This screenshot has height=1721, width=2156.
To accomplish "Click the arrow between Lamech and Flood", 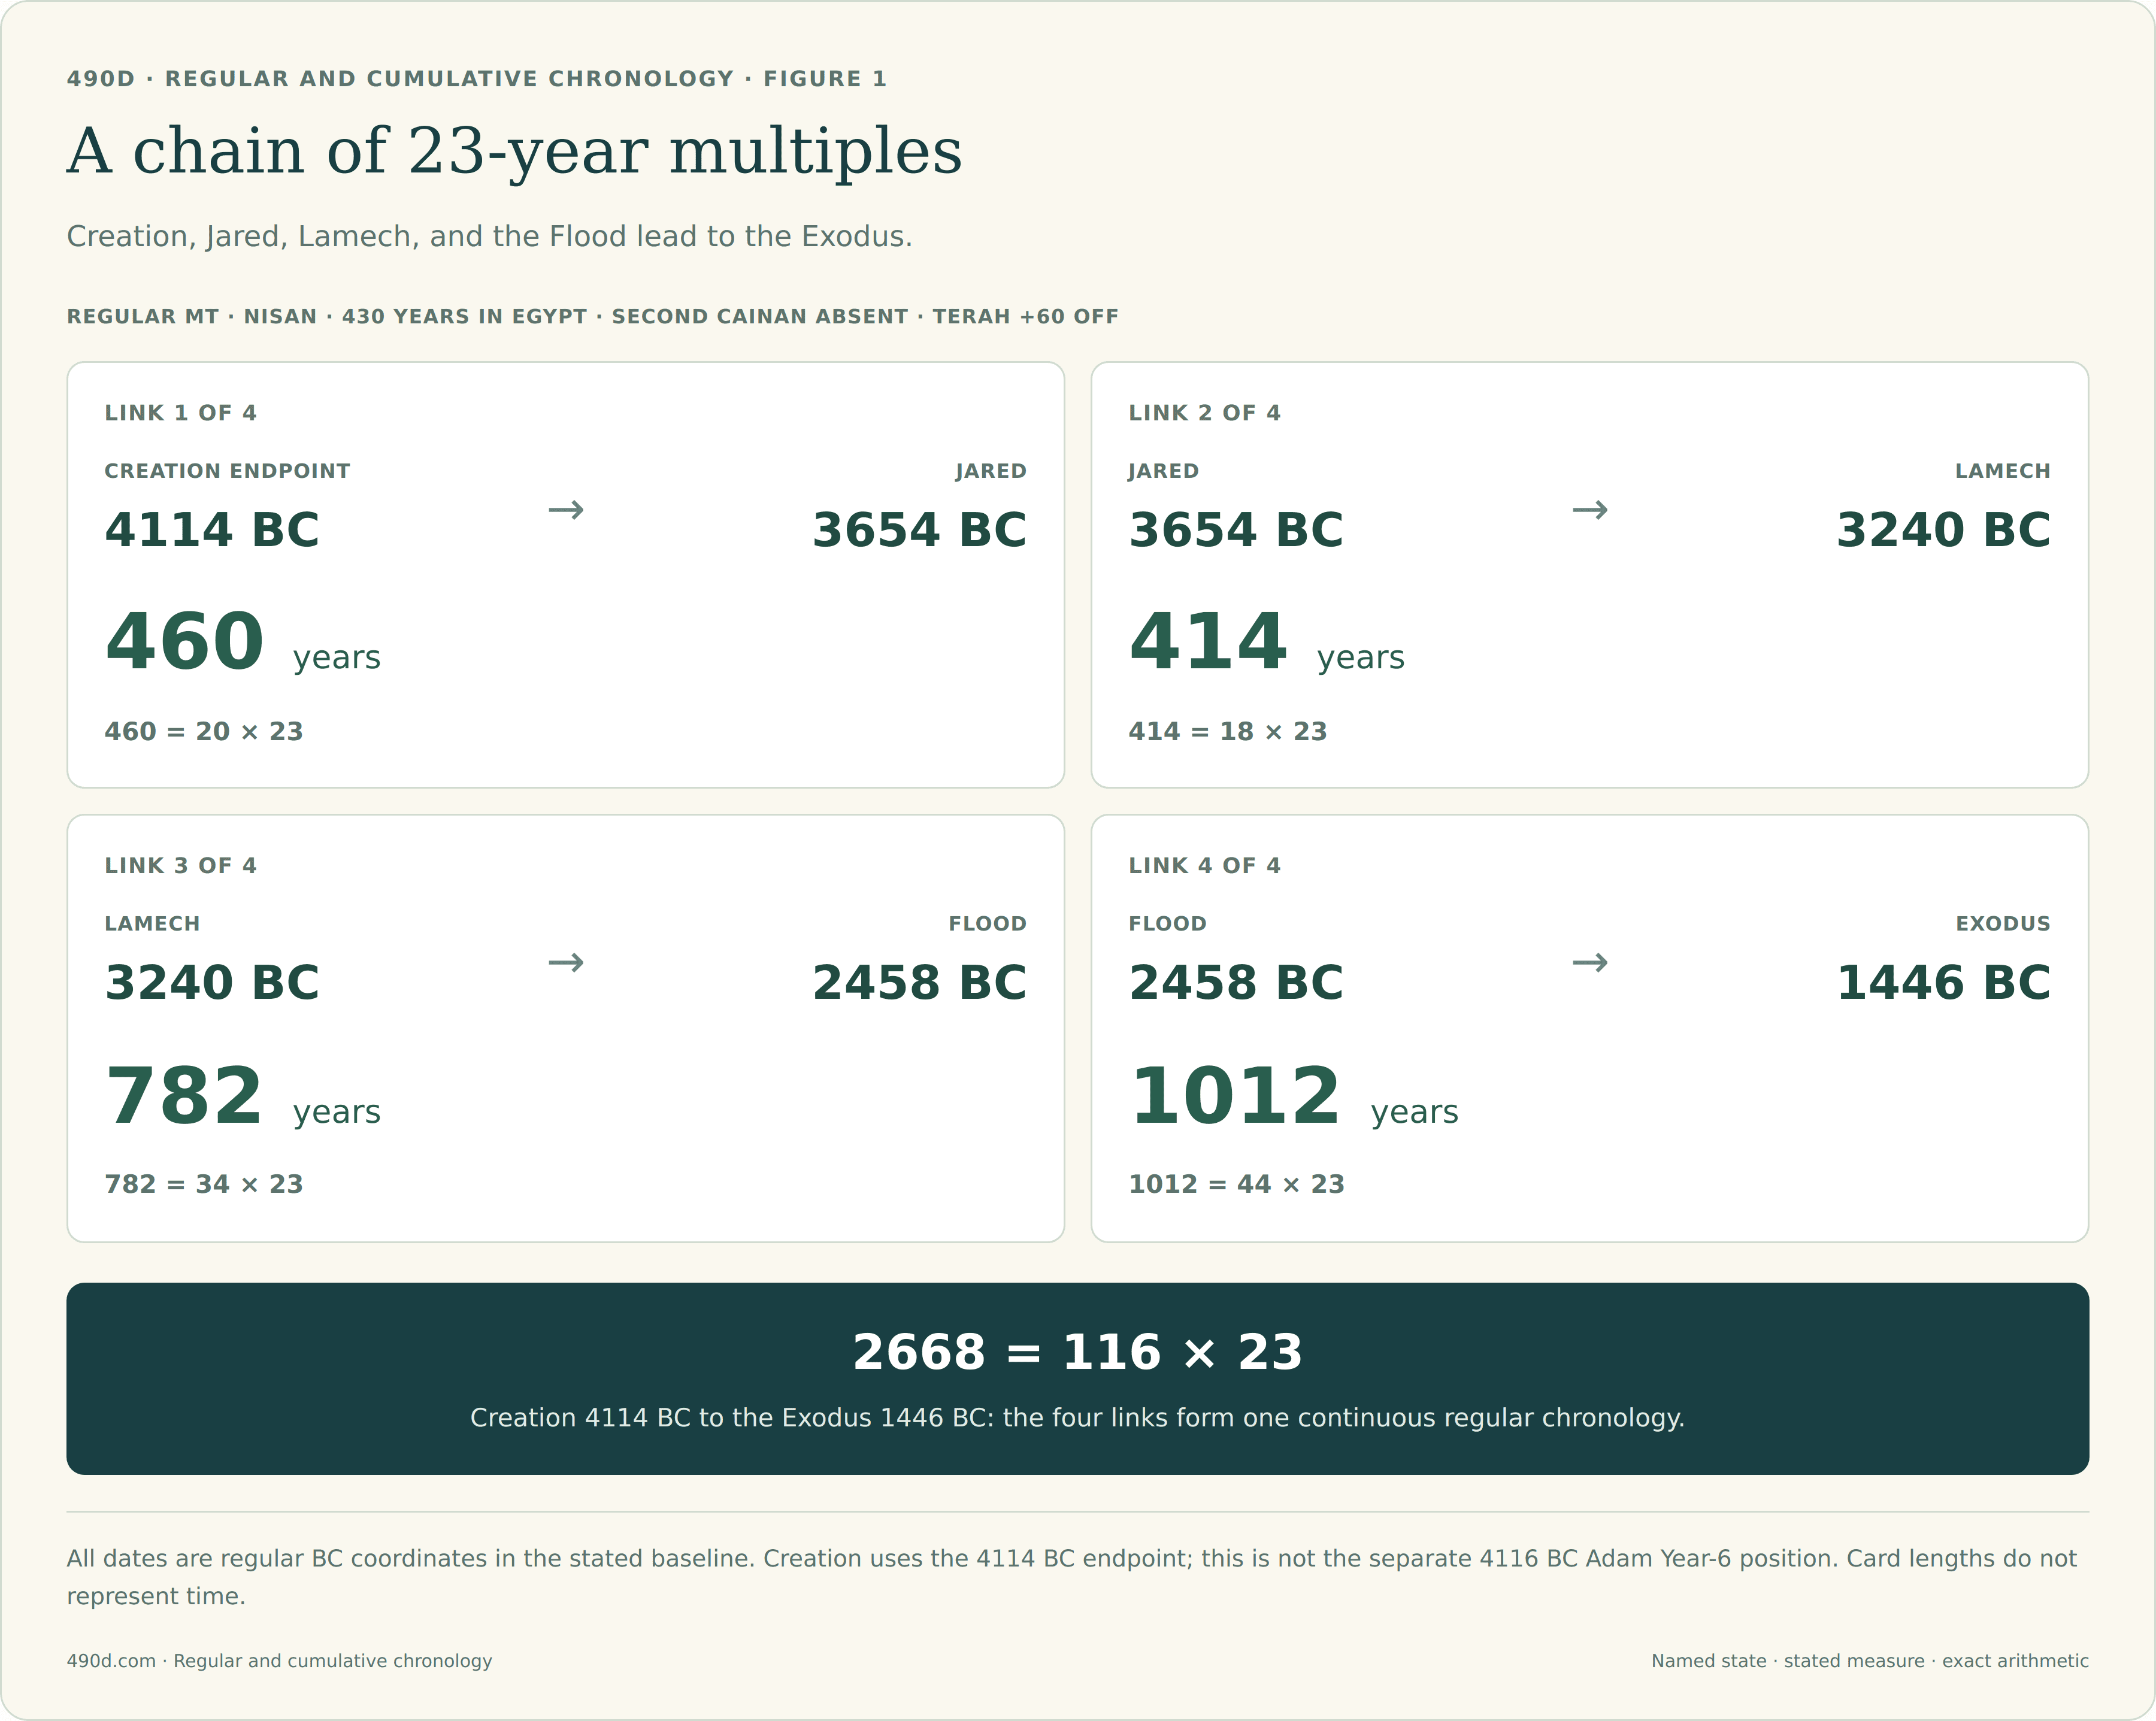I will coord(566,963).
